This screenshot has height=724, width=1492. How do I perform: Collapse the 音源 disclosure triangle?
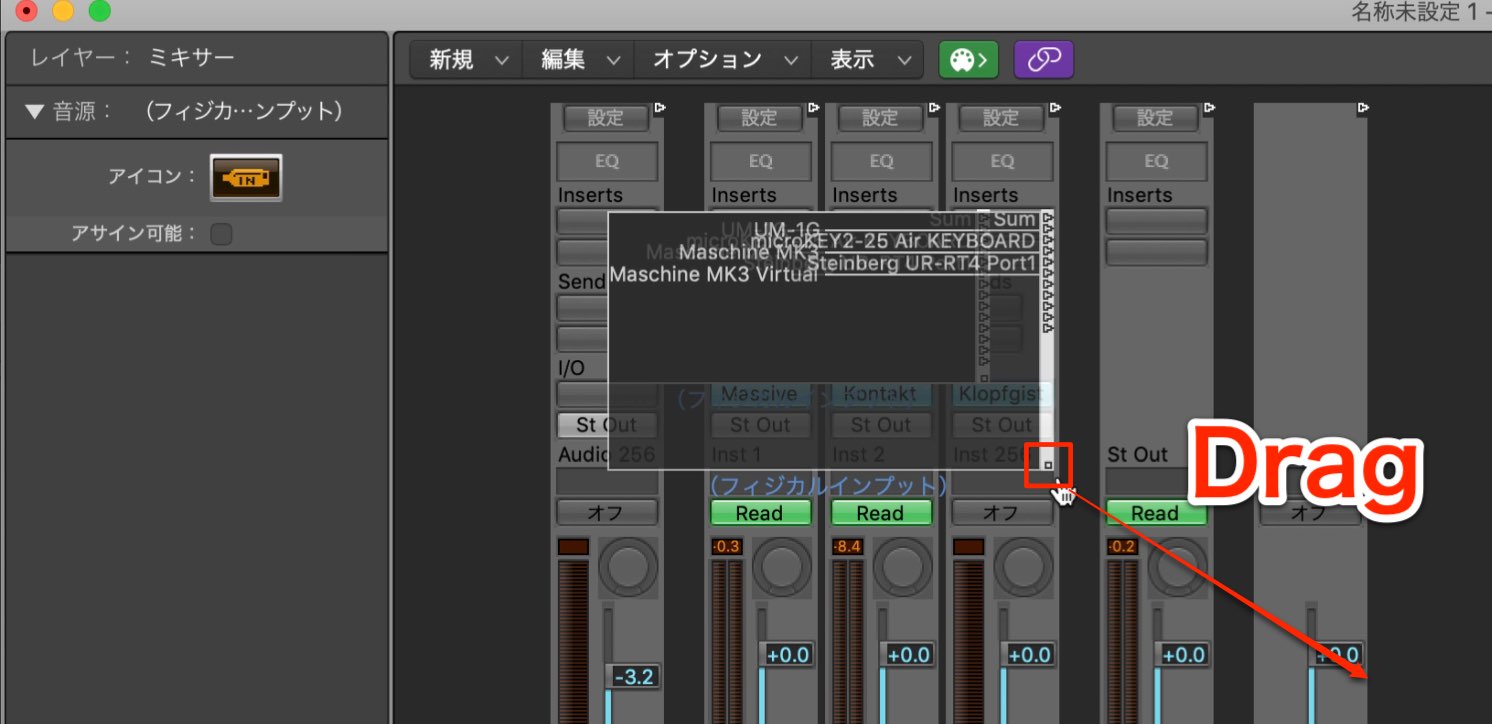coord(35,112)
